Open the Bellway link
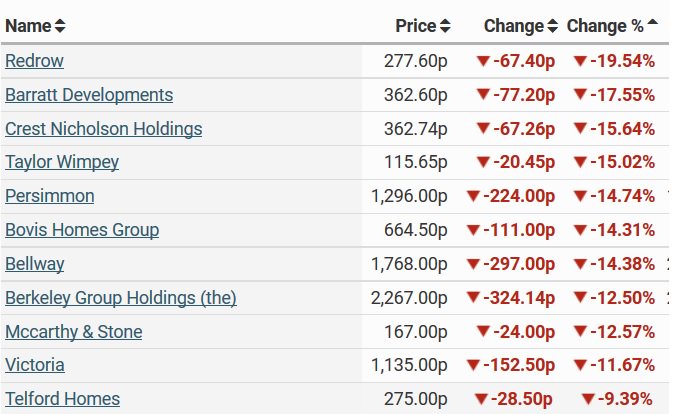676x414 pixels. coord(34,264)
